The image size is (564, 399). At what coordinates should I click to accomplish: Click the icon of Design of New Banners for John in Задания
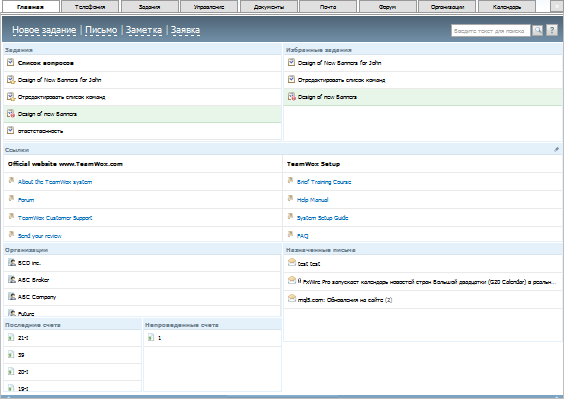(11, 80)
